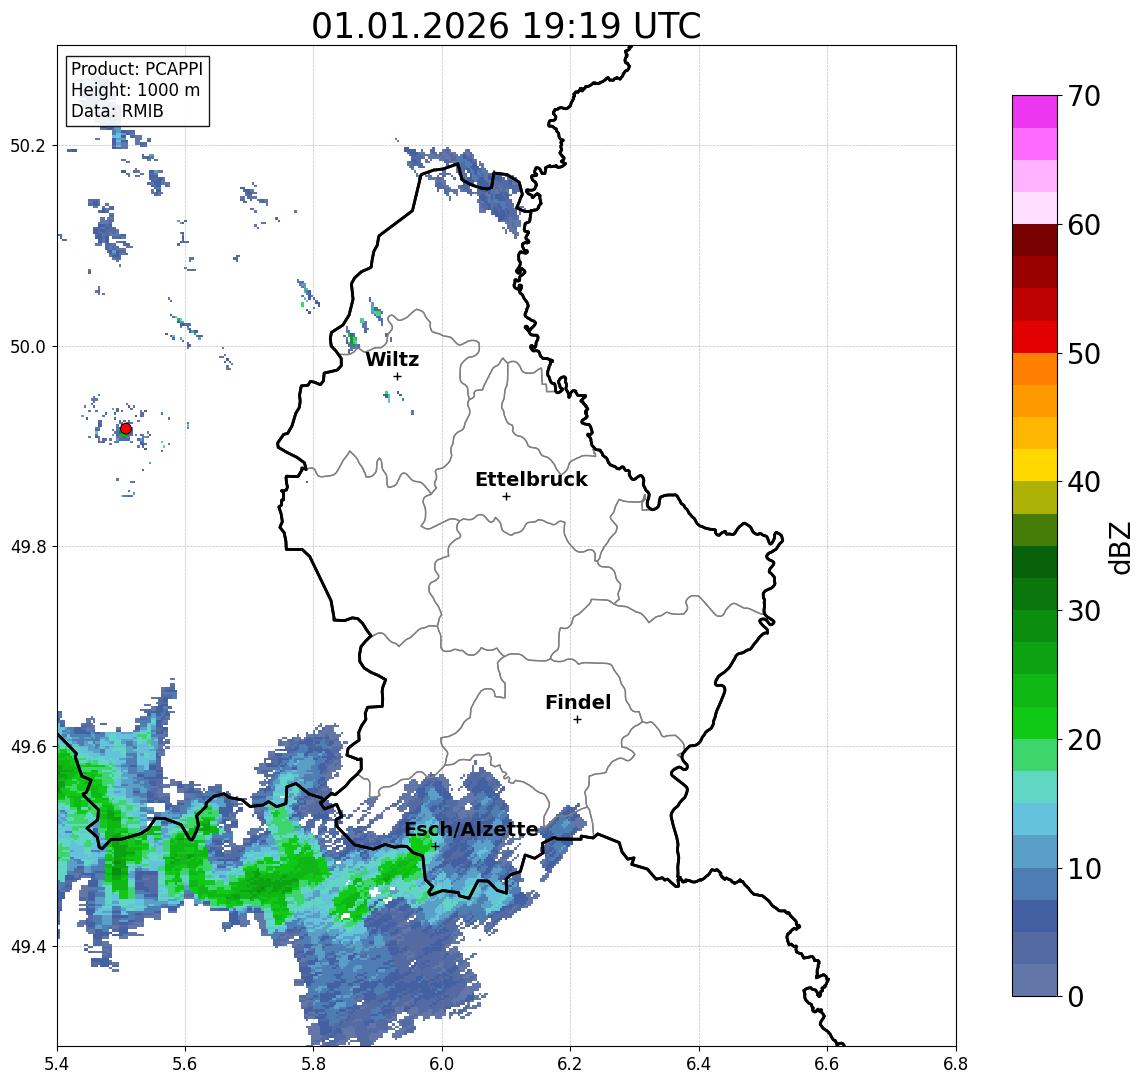Click the longitude tick label 6.8

tap(956, 1064)
